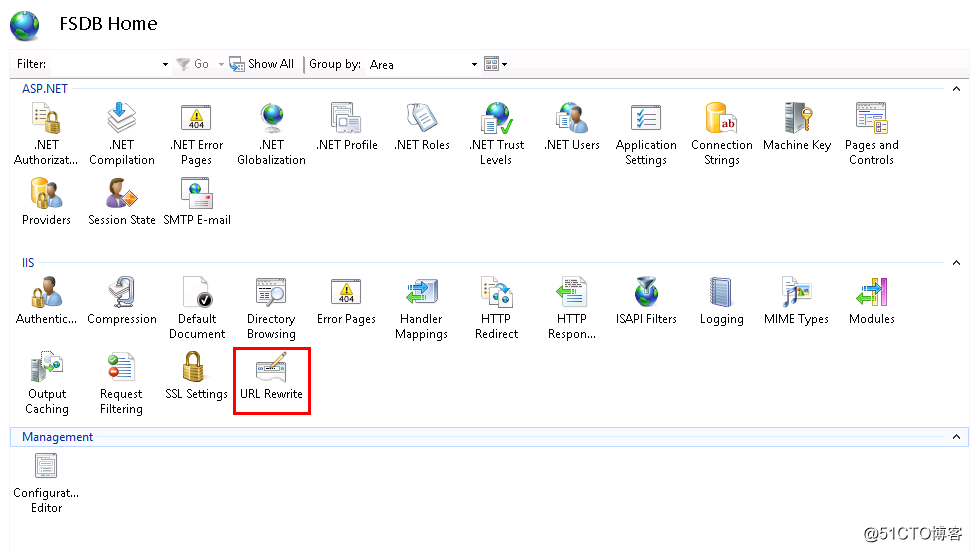This screenshot has width=972, height=552.
Task: Open .NET Compilation feature
Action: click(122, 134)
